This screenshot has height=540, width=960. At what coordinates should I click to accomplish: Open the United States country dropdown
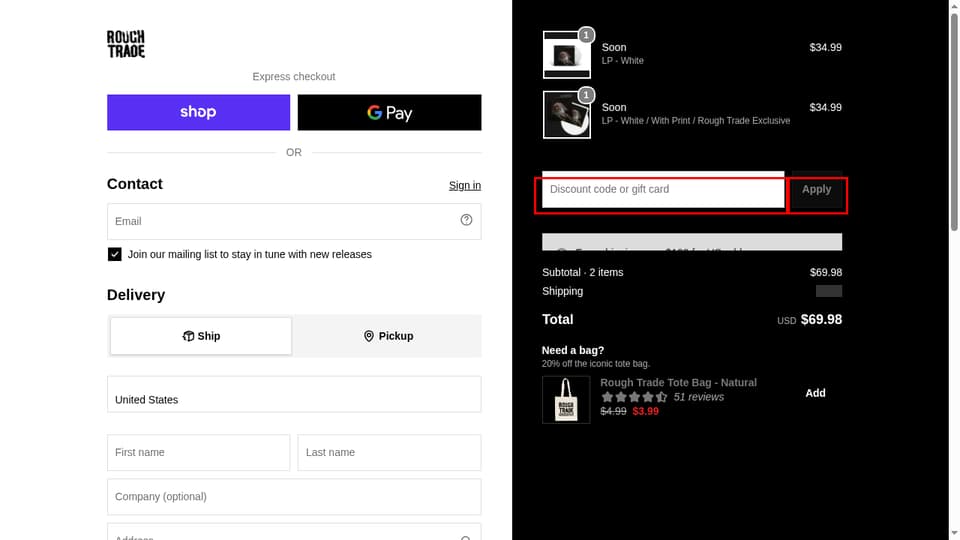coord(294,394)
